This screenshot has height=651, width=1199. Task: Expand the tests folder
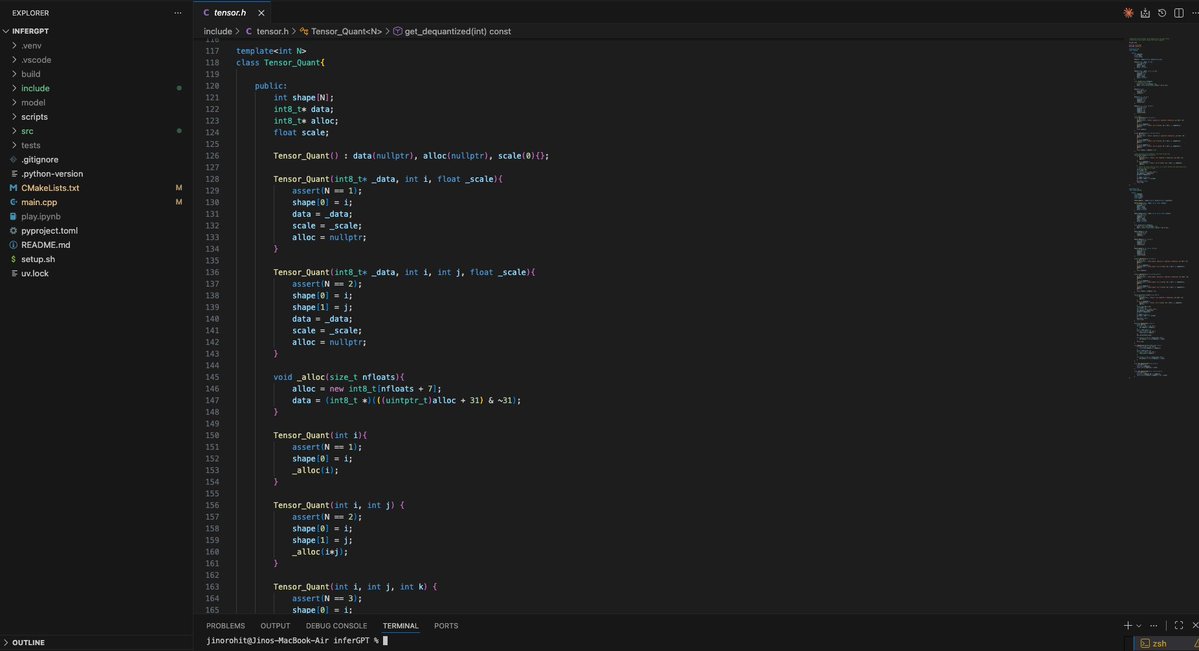(x=31, y=145)
